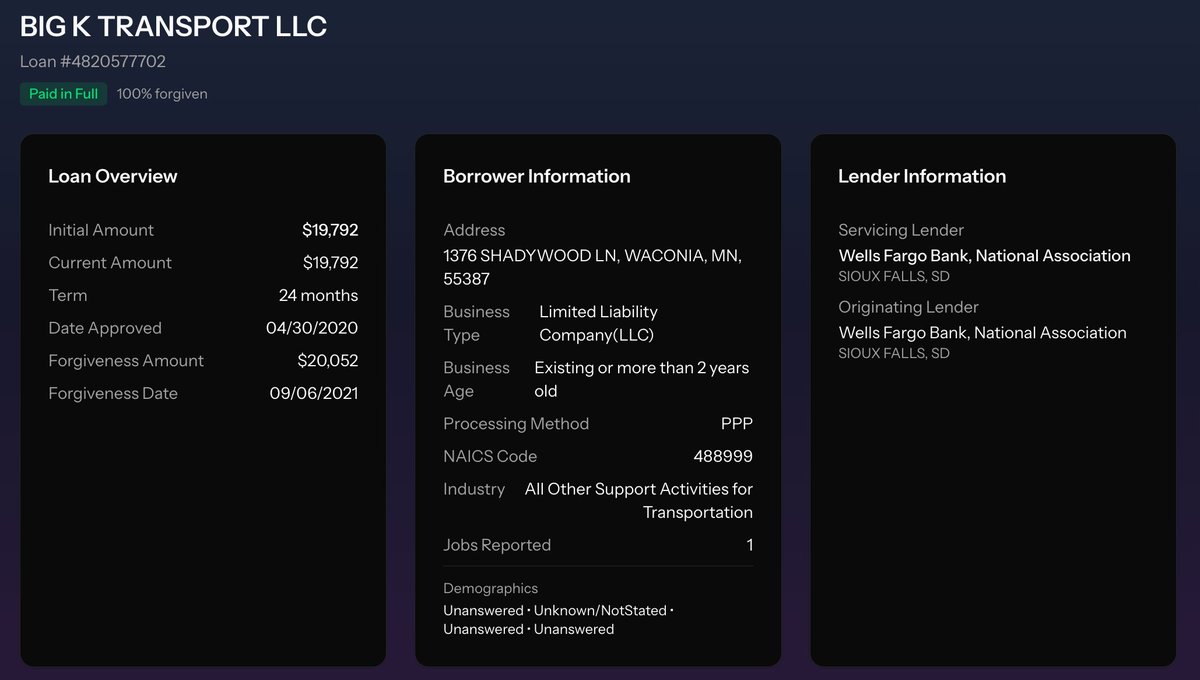1200x680 pixels.
Task: Click the Term label
Action: 68,296
